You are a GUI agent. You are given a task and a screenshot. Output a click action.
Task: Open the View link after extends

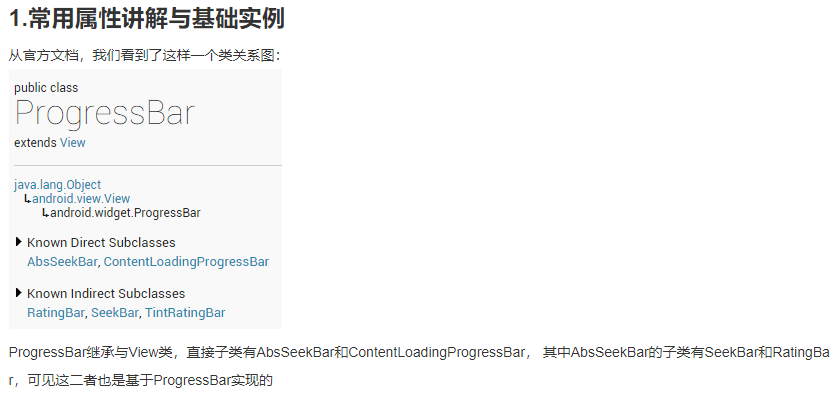(x=72, y=143)
